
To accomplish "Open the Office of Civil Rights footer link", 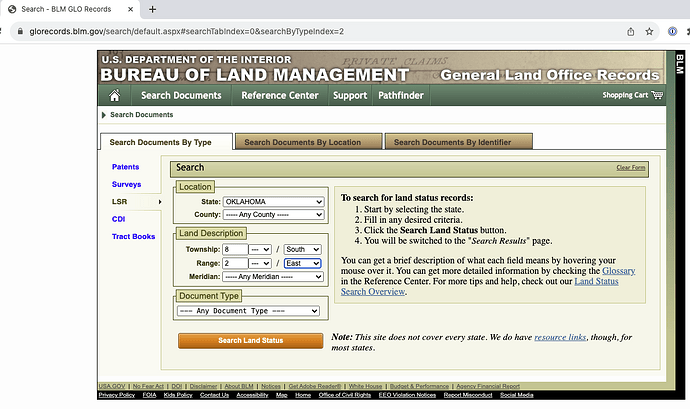I will [345, 395].
